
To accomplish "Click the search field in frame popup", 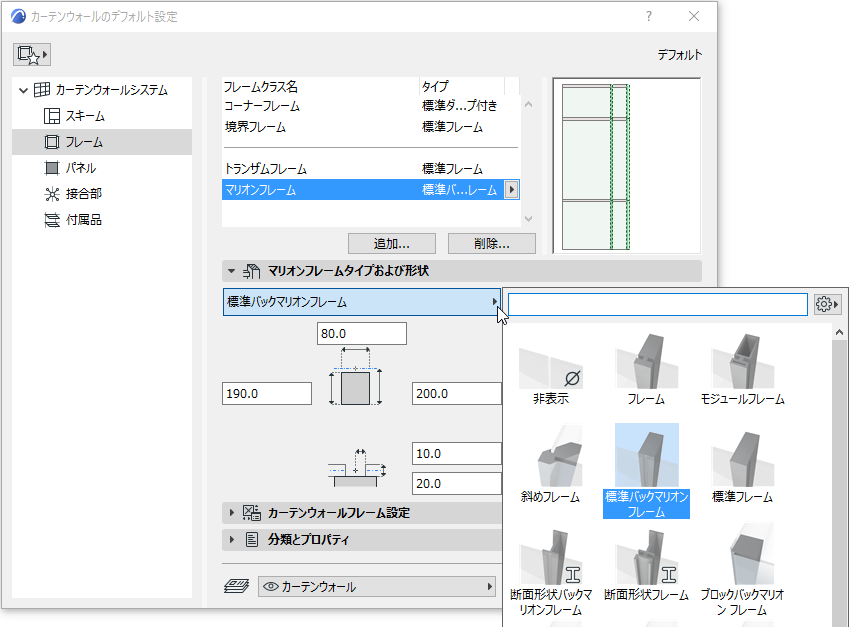I will (x=658, y=305).
